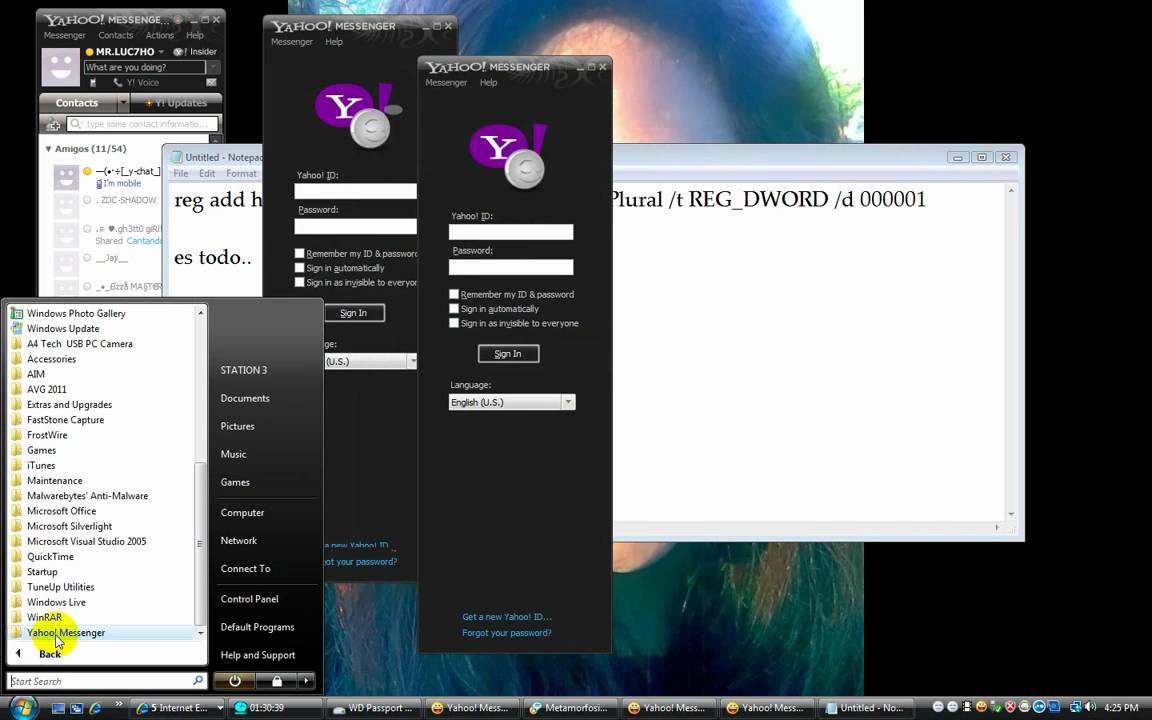Click the Y! Voice phone icon

[118, 83]
